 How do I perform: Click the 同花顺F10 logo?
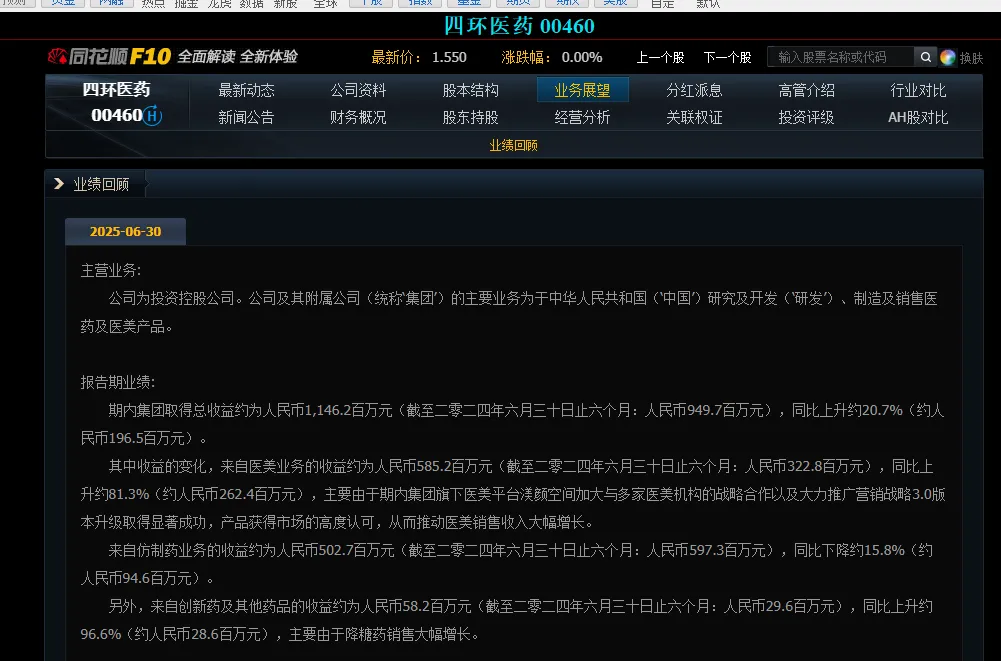tap(109, 57)
